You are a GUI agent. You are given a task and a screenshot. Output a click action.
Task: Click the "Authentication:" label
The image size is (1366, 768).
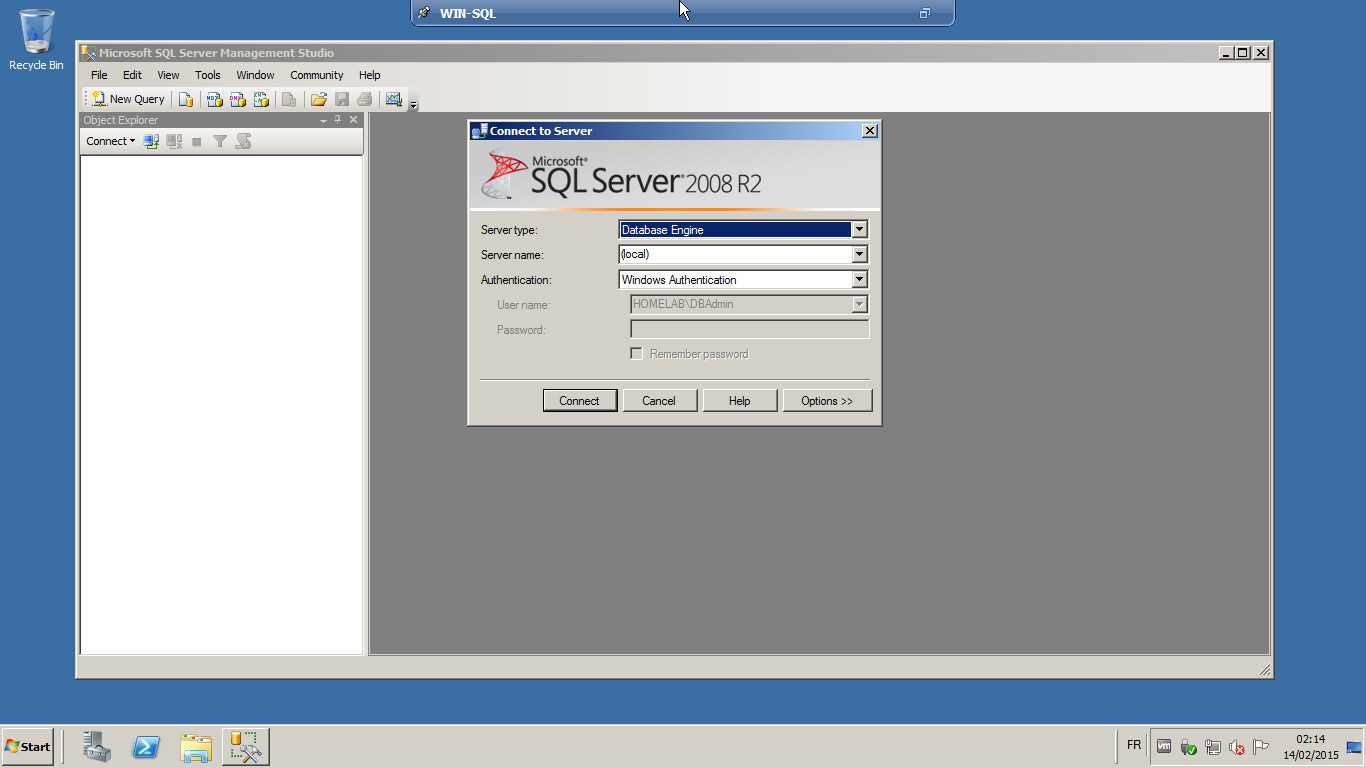click(x=516, y=281)
